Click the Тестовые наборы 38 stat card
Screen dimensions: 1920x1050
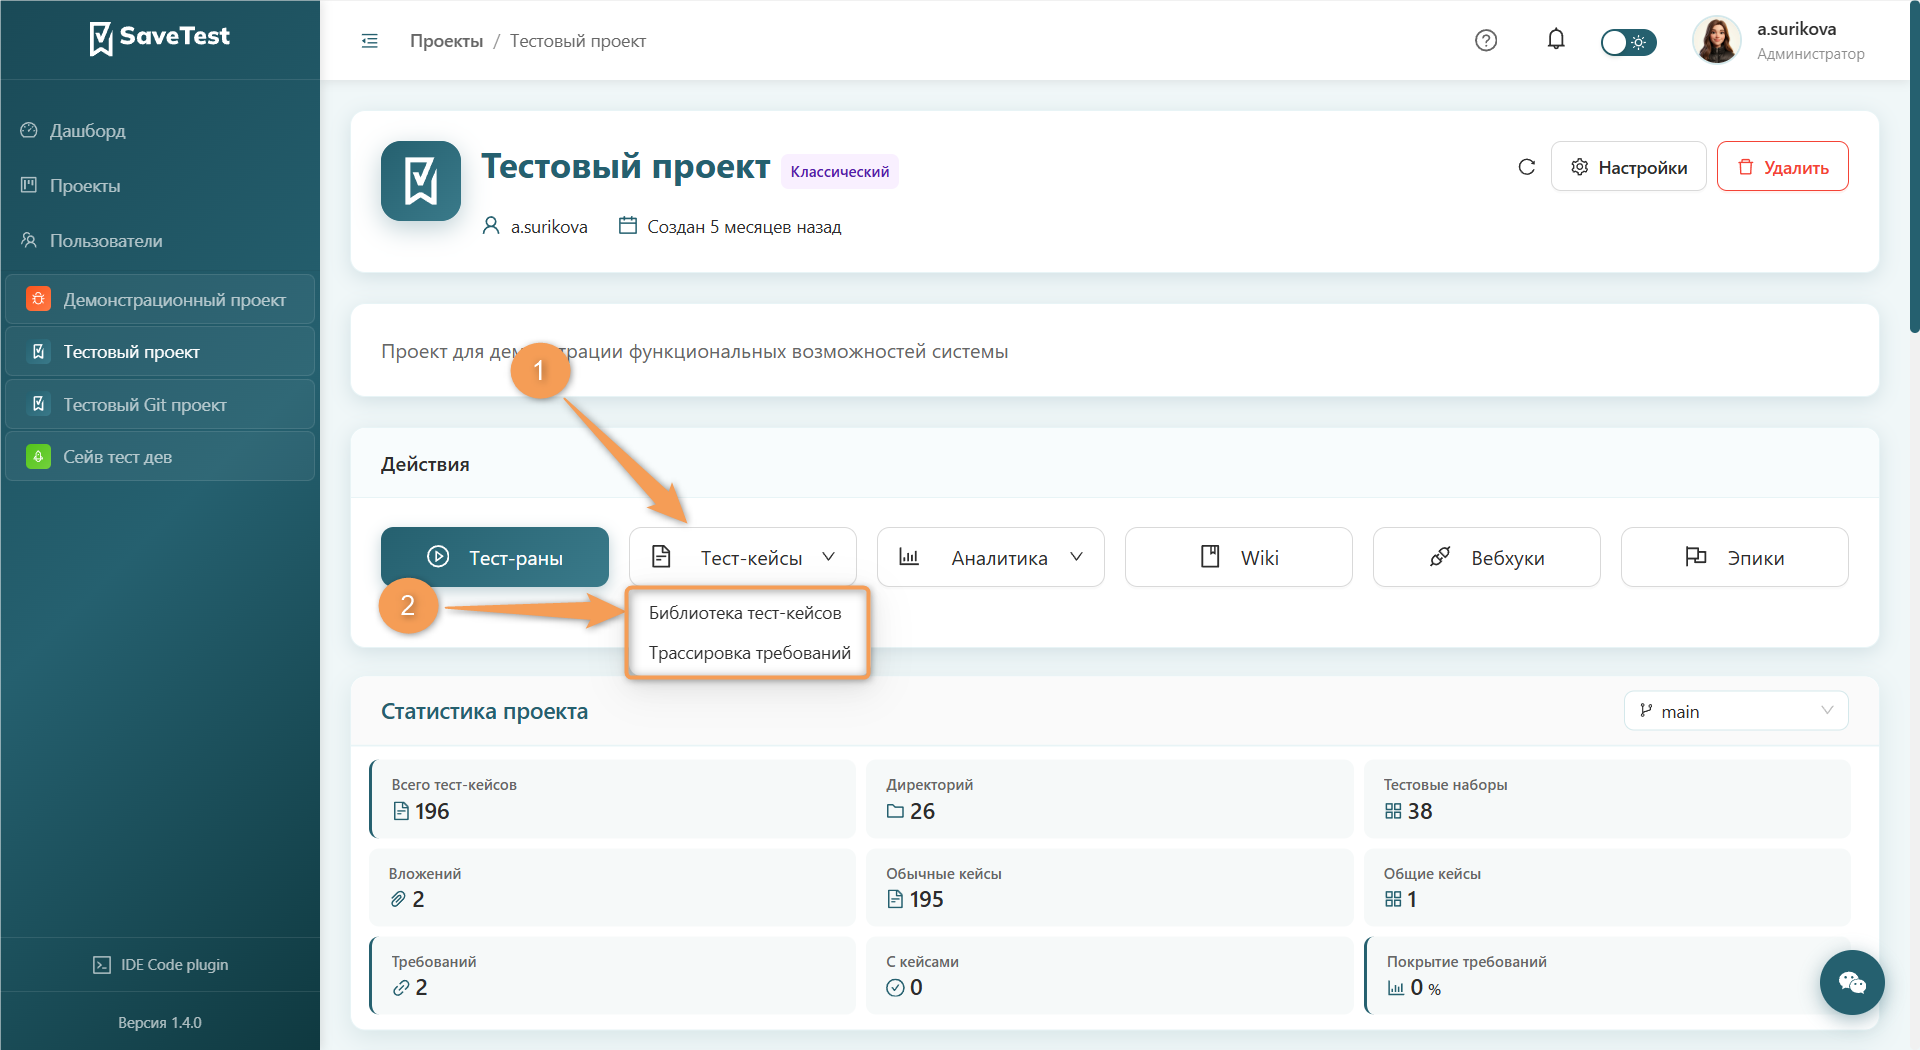coord(1606,799)
